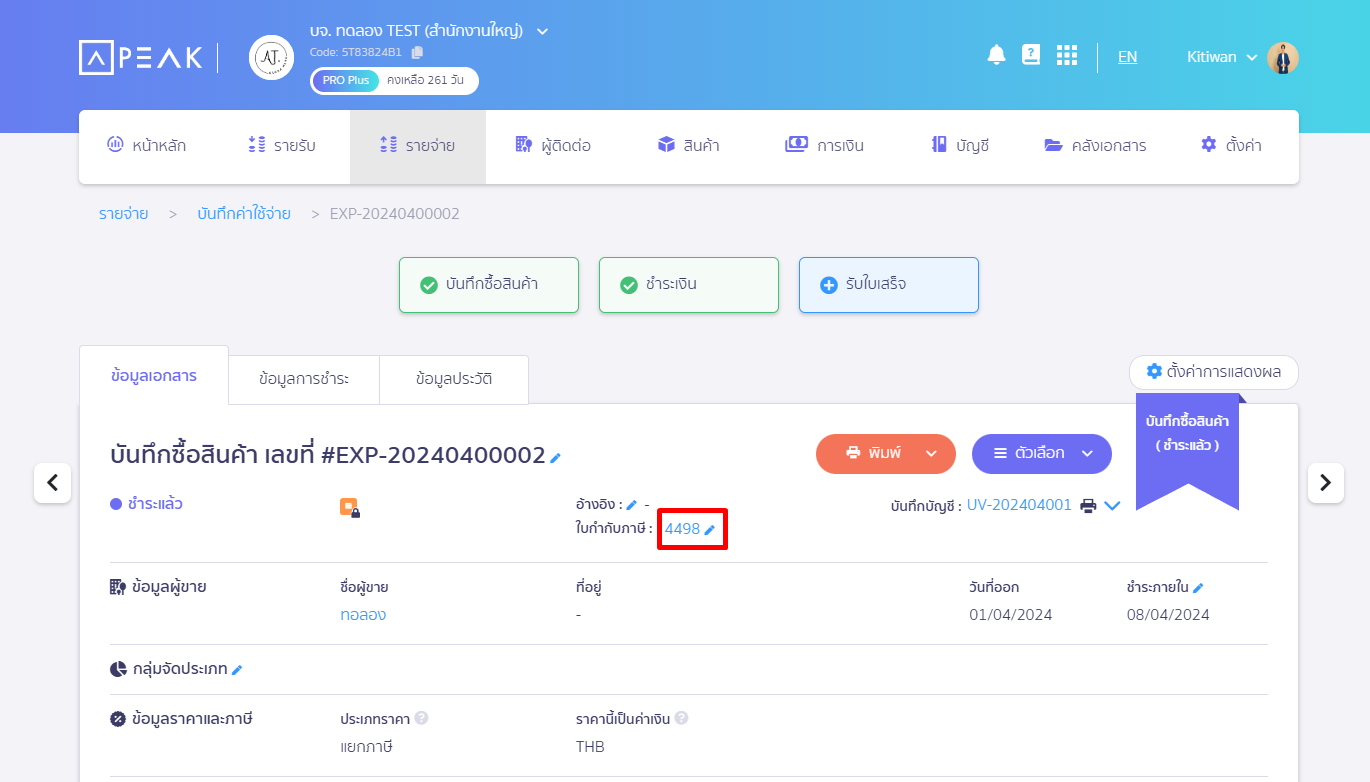Image resolution: width=1370 pixels, height=782 pixels.
Task: Click the รับใบเสร็จ step button
Action: (888, 285)
